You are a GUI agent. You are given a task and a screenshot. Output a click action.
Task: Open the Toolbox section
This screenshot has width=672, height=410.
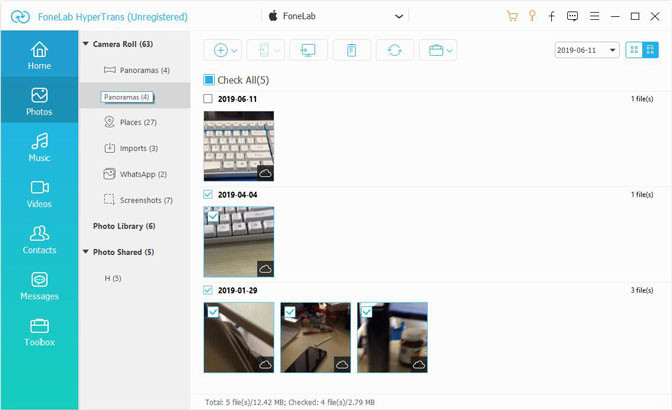click(x=39, y=331)
